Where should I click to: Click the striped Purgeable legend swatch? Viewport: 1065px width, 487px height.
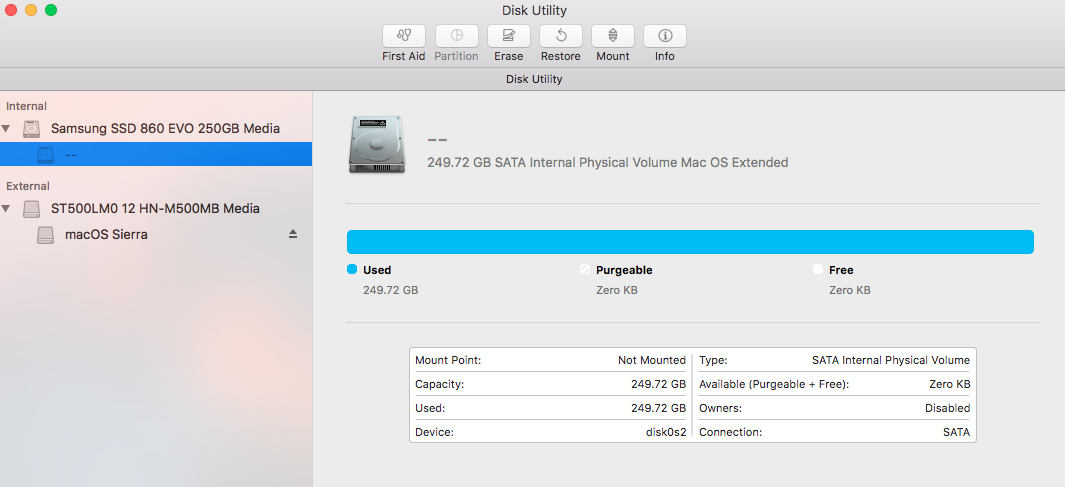(x=585, y=269)
